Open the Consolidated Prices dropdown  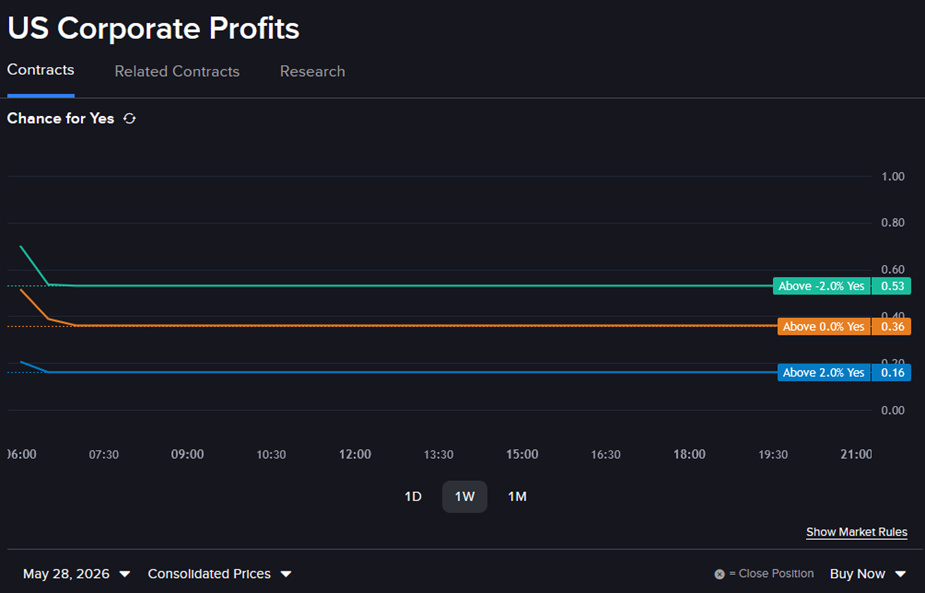[219, 574]
